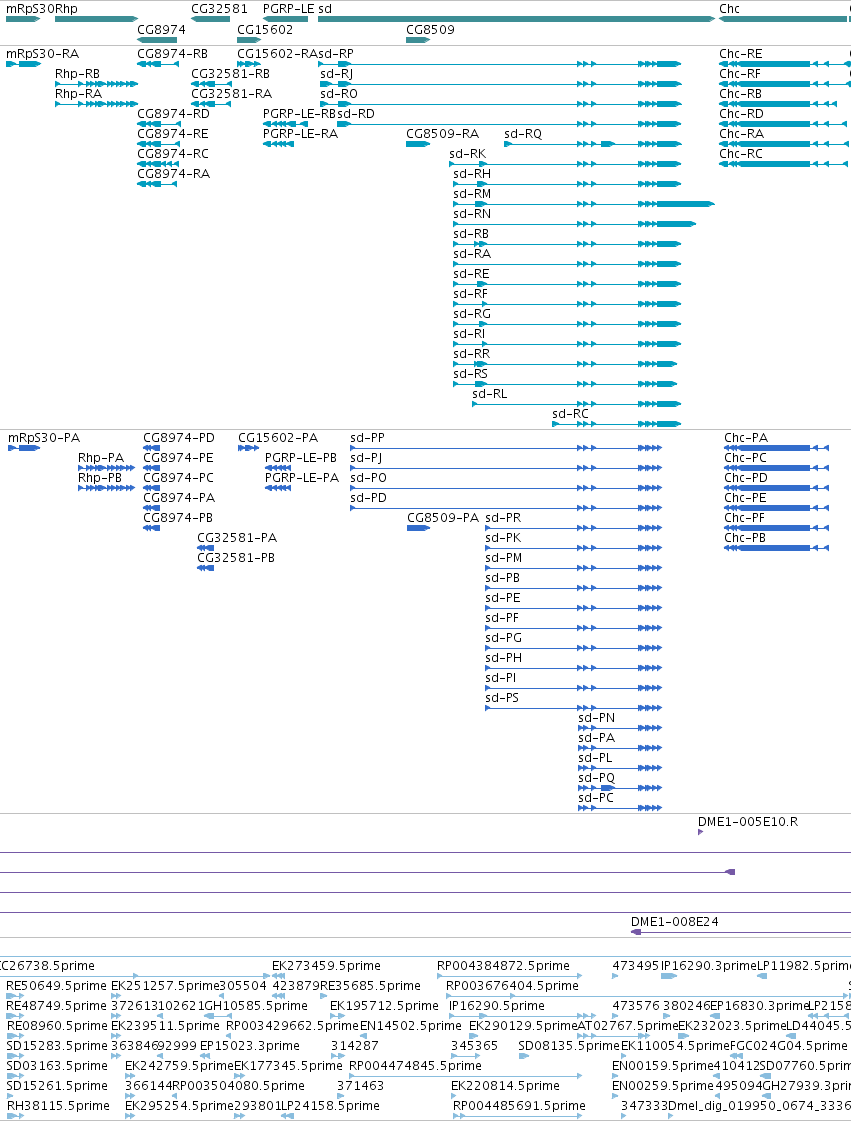Click the Chc-RC transcript label
The width and height of the screenshot is (851, 1121).
[x=741, y=154]
